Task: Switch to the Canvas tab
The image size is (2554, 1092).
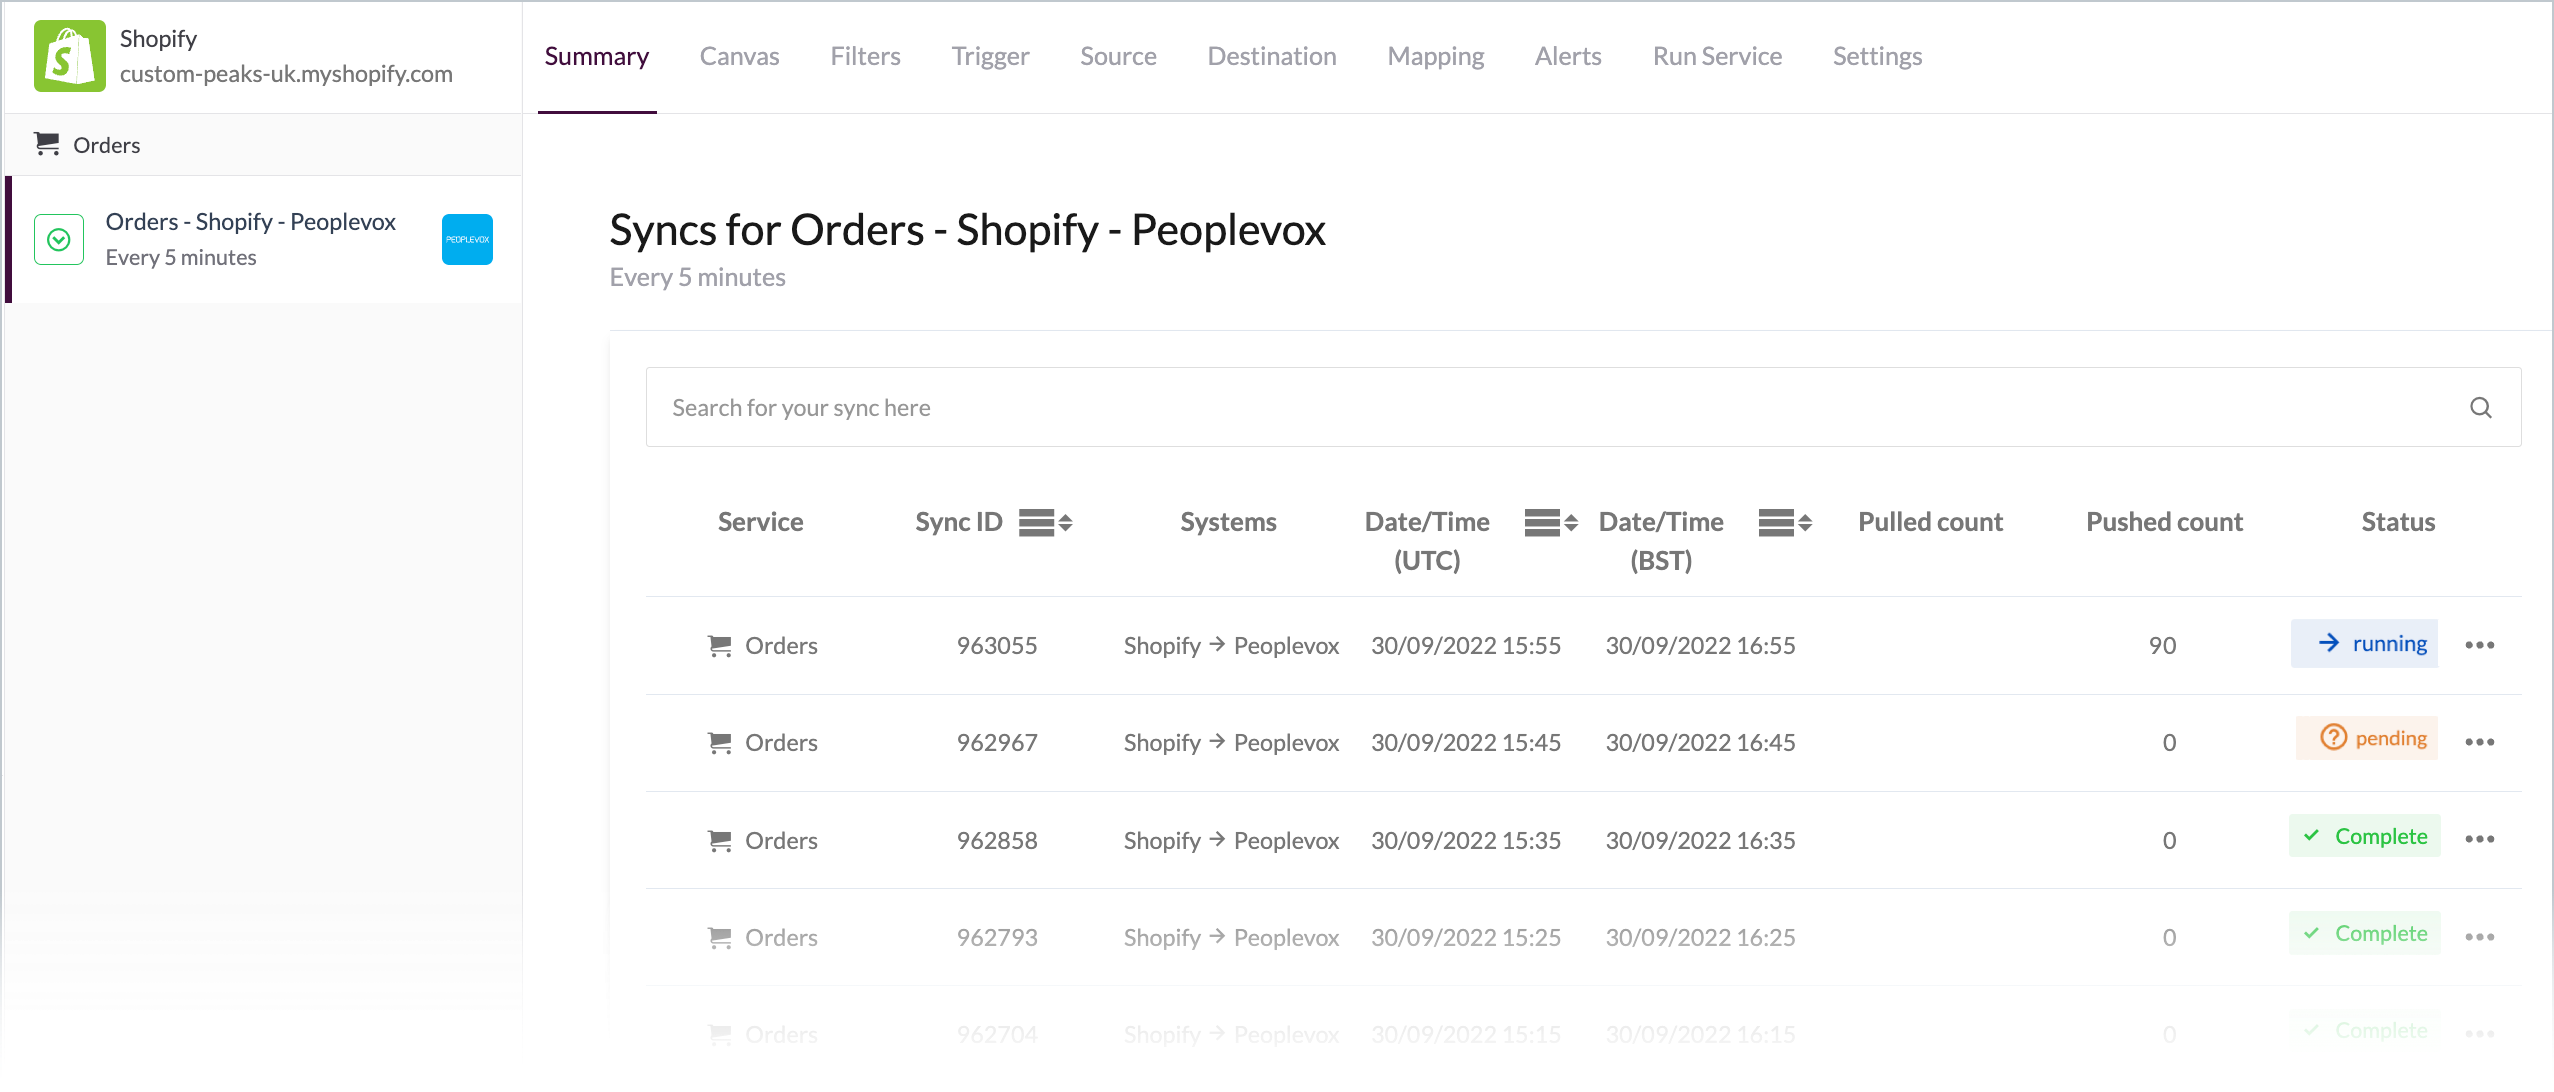Action: [739, 56]
